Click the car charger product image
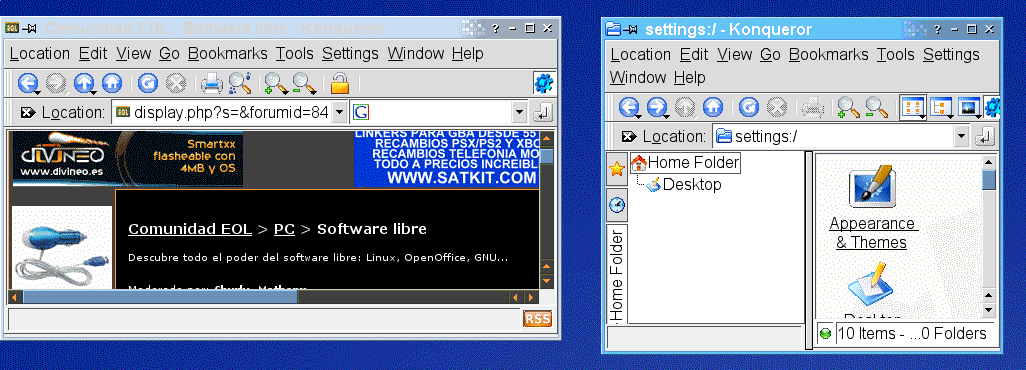 (62, 248)
